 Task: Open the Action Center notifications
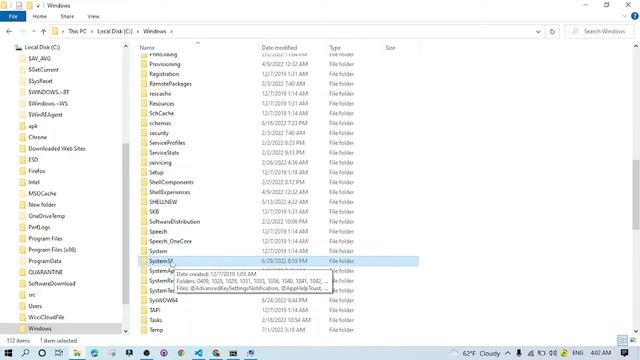[624, 353]
